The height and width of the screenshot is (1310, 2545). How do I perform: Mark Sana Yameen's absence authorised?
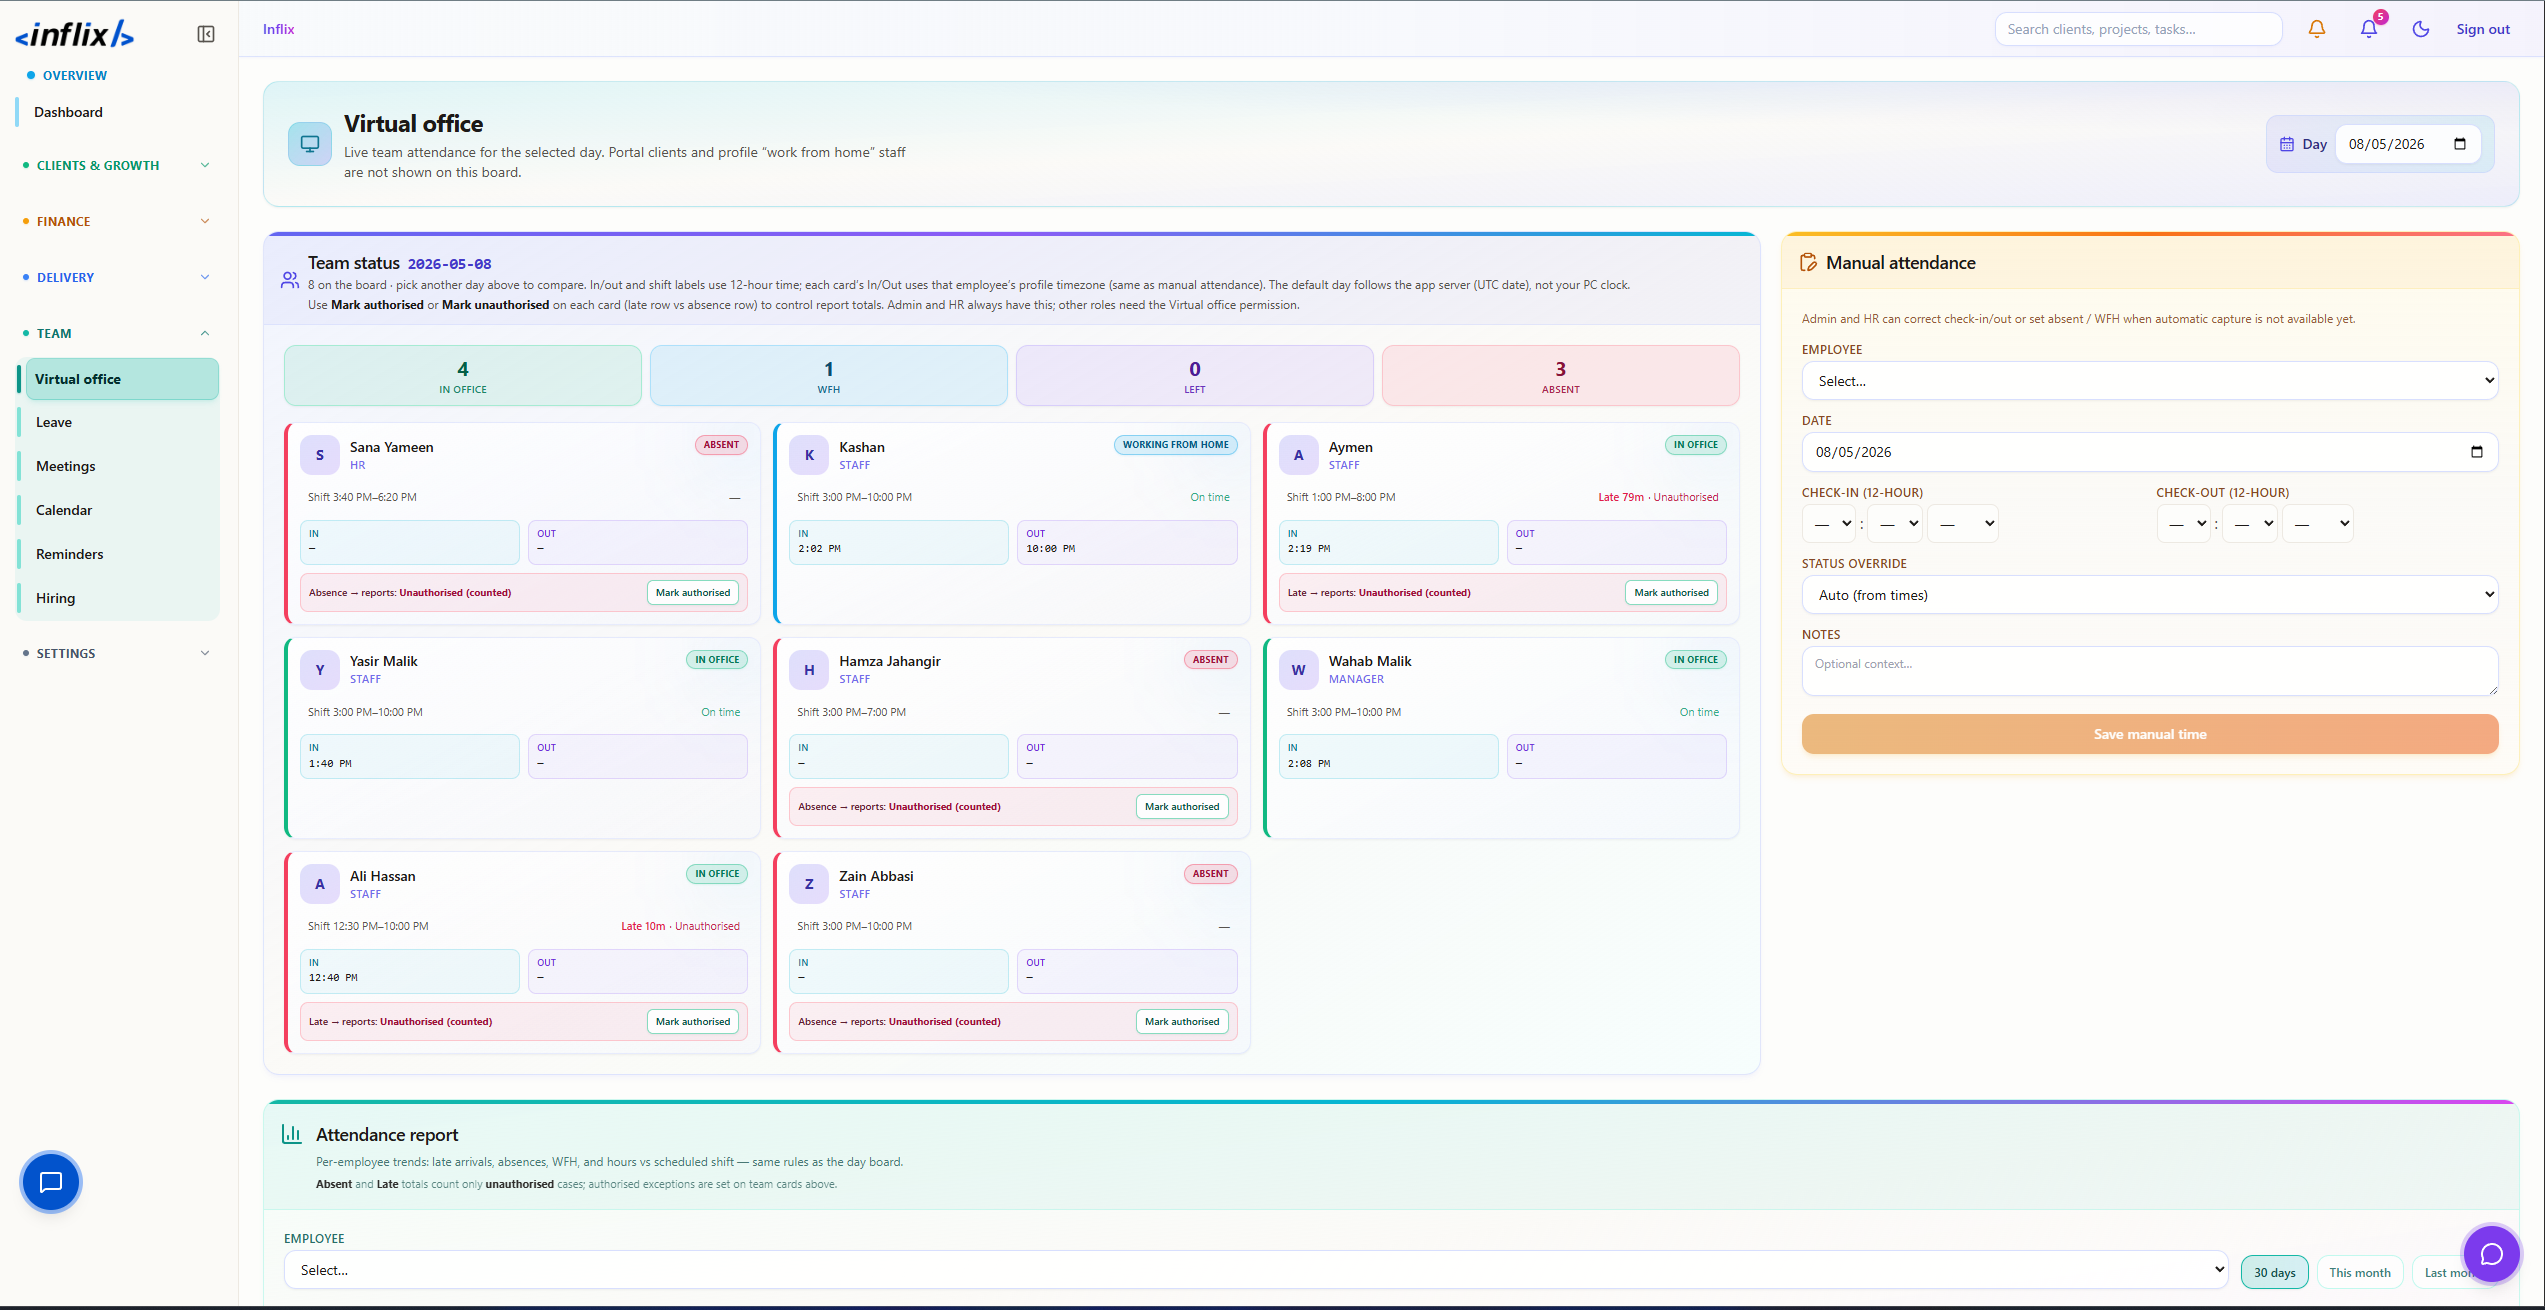point(693,593)
